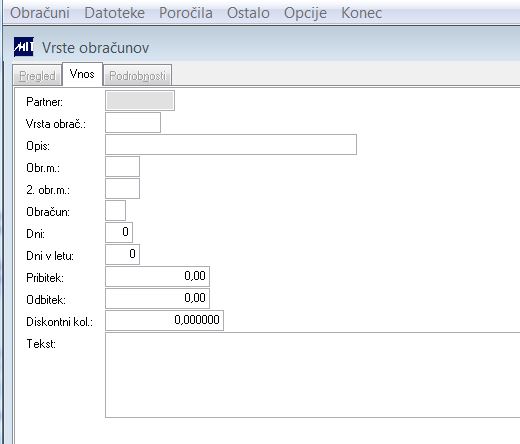Click the Diskontni kol. value field
520x444 pixels.
click(x=164, y=320)
